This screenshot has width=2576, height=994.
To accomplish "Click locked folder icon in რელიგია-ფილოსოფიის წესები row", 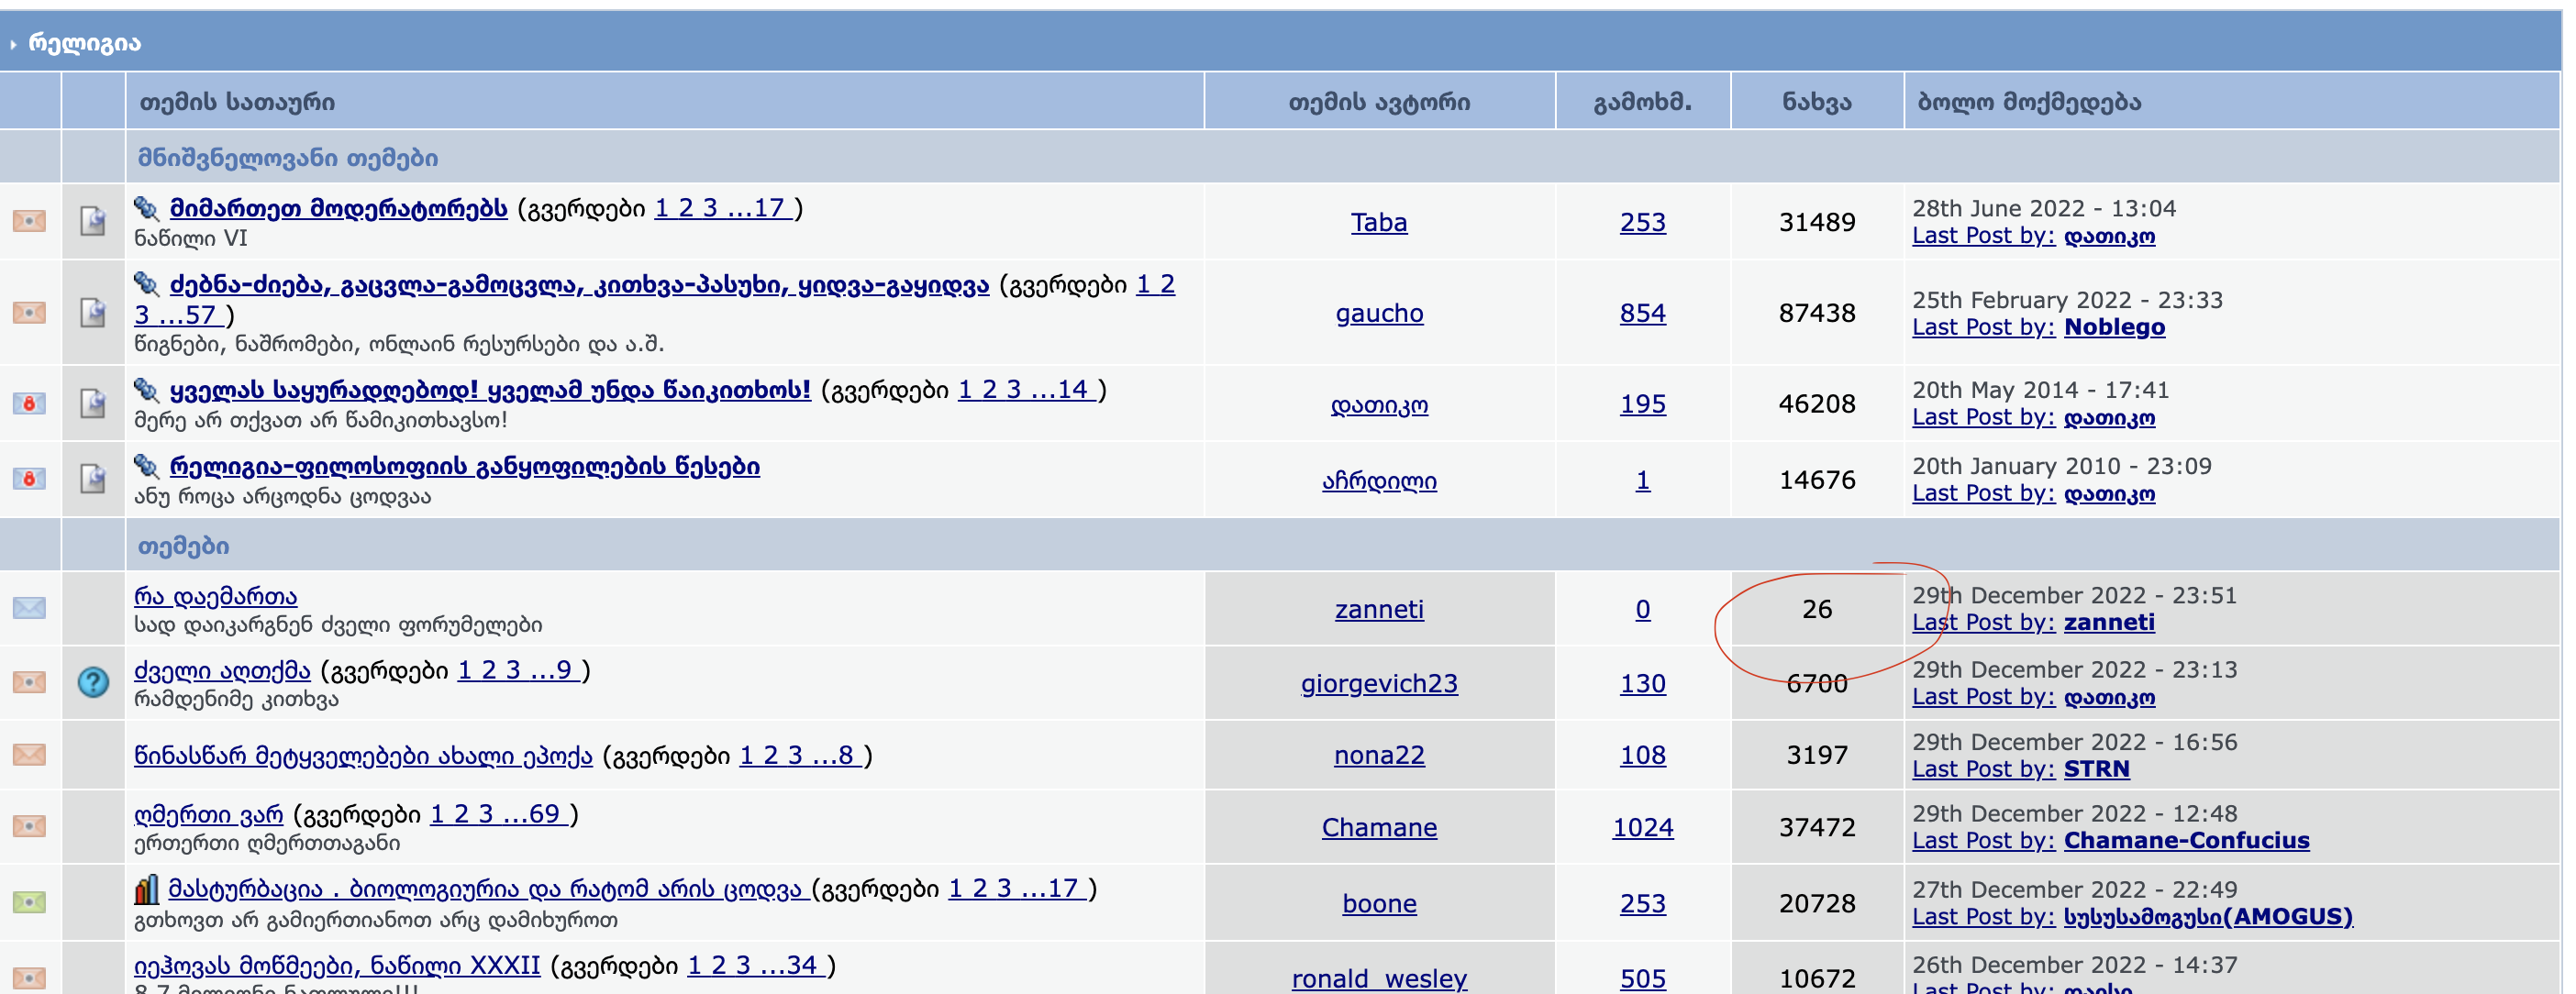I will [29, 479].
